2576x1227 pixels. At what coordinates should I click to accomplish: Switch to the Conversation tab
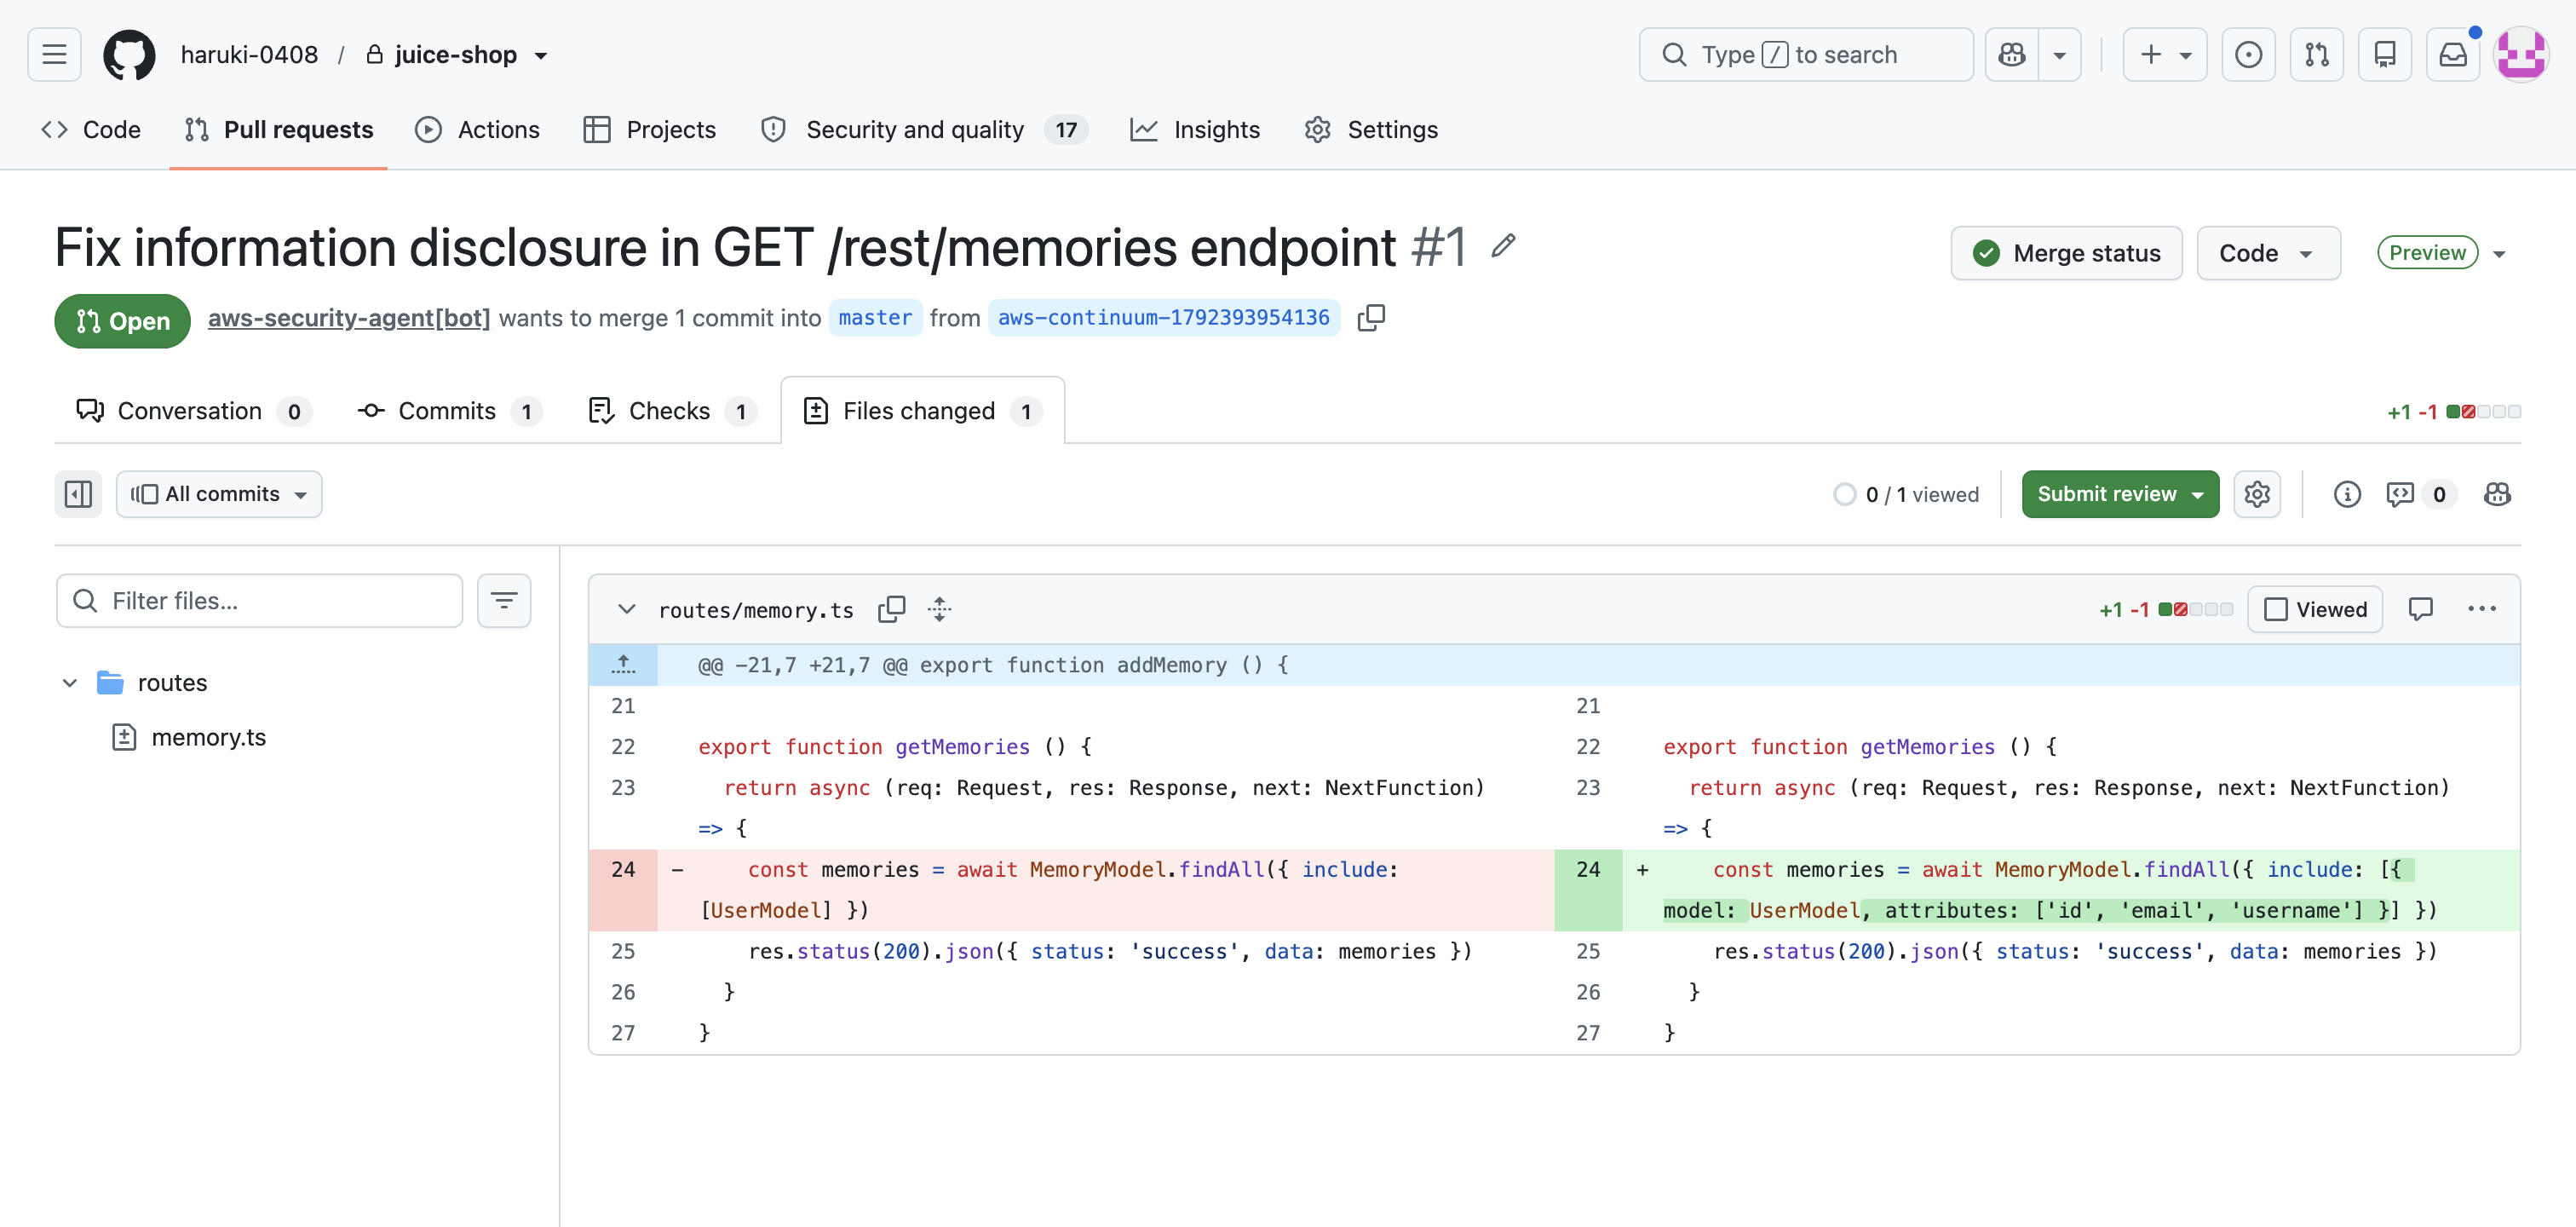pos(193,411)
